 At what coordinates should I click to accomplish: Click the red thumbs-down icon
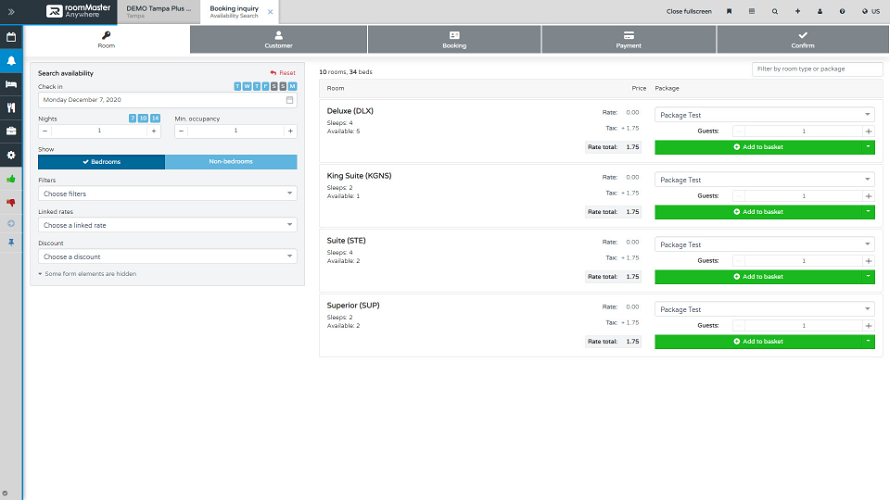pos(11,203)
